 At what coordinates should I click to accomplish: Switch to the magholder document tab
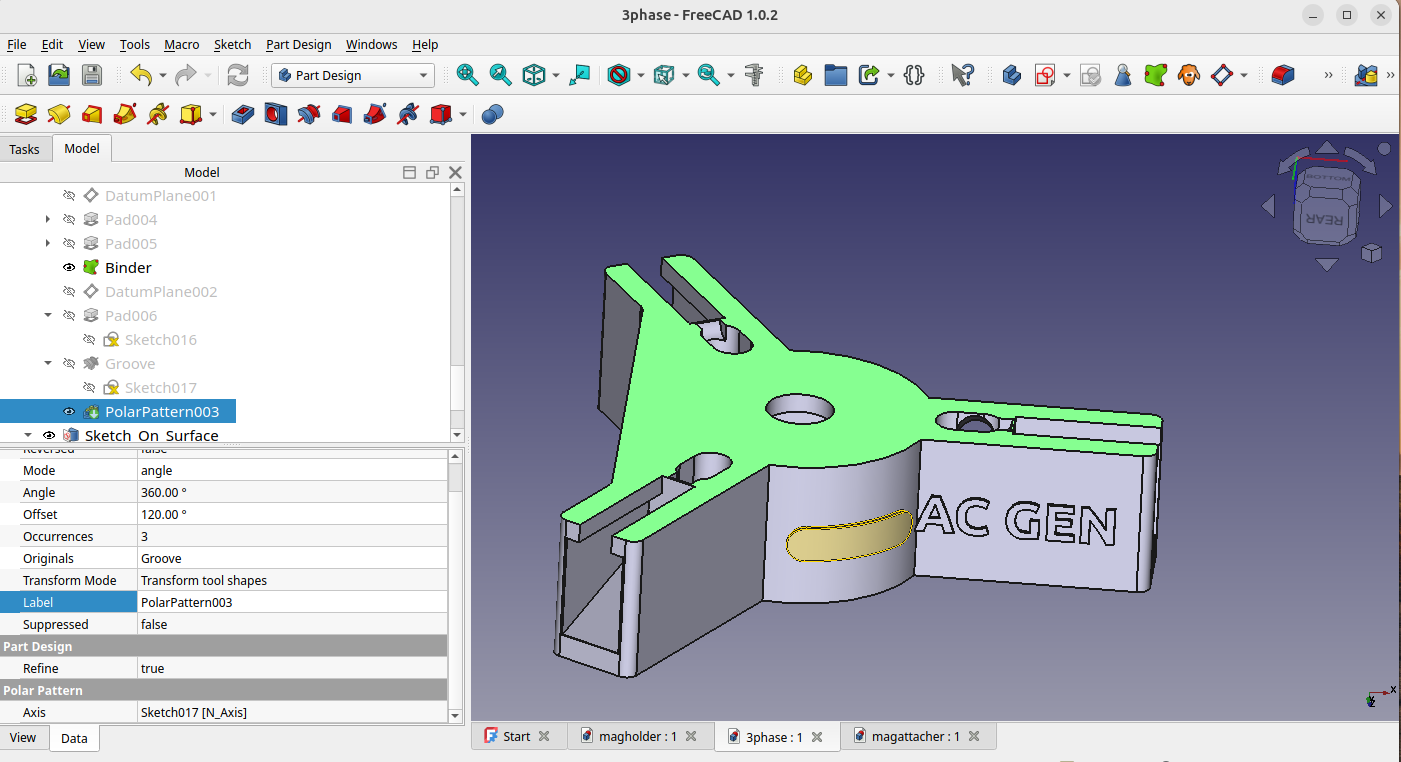tap(637, 737)
